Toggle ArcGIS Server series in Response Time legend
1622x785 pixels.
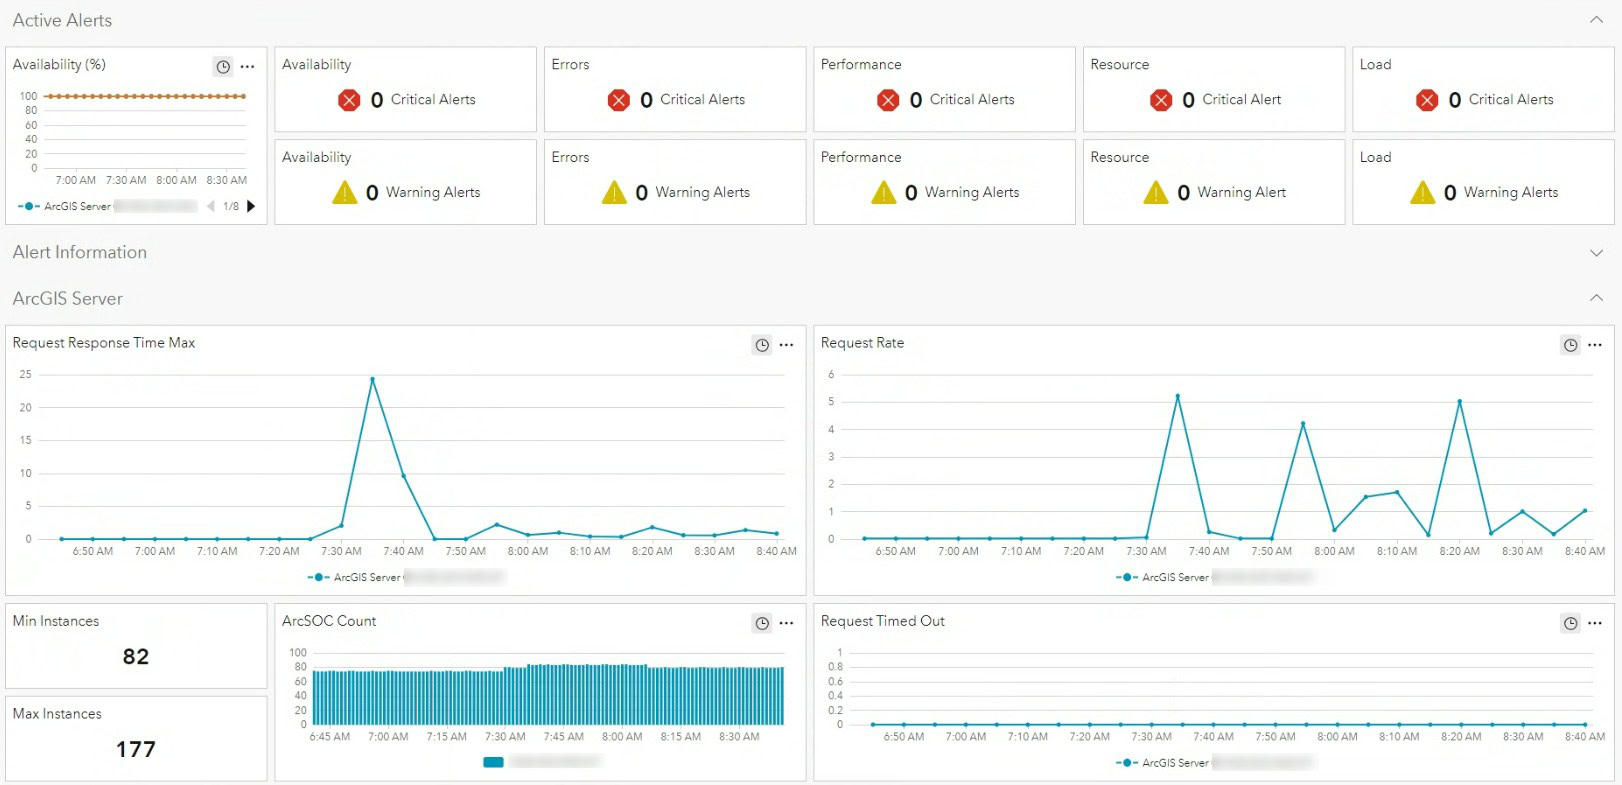click(x=356, y=577)
